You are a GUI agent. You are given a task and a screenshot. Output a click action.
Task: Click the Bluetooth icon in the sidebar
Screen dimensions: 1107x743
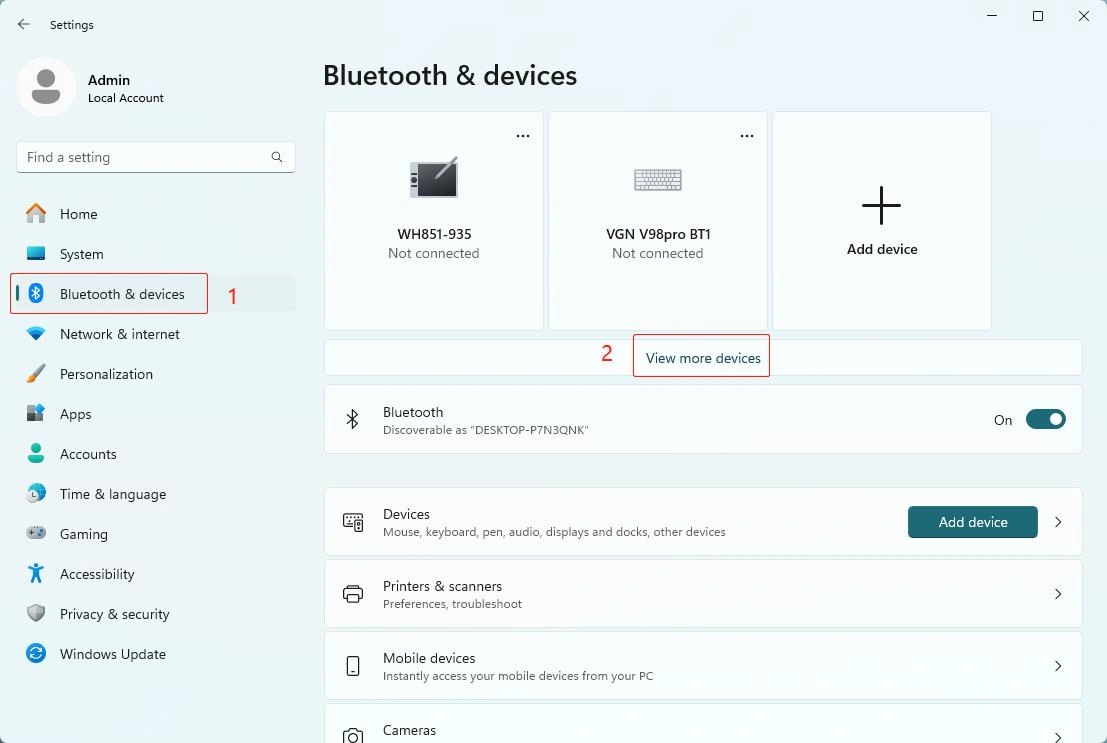pos(36,293)
